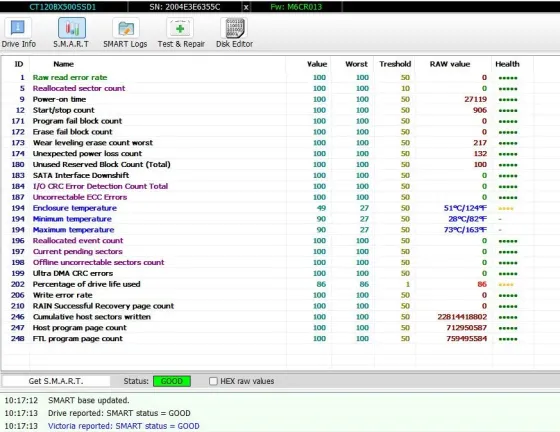560x432 pixels.
Task: Select Unused Reserved Block Count (Total)
Action: 268,165
